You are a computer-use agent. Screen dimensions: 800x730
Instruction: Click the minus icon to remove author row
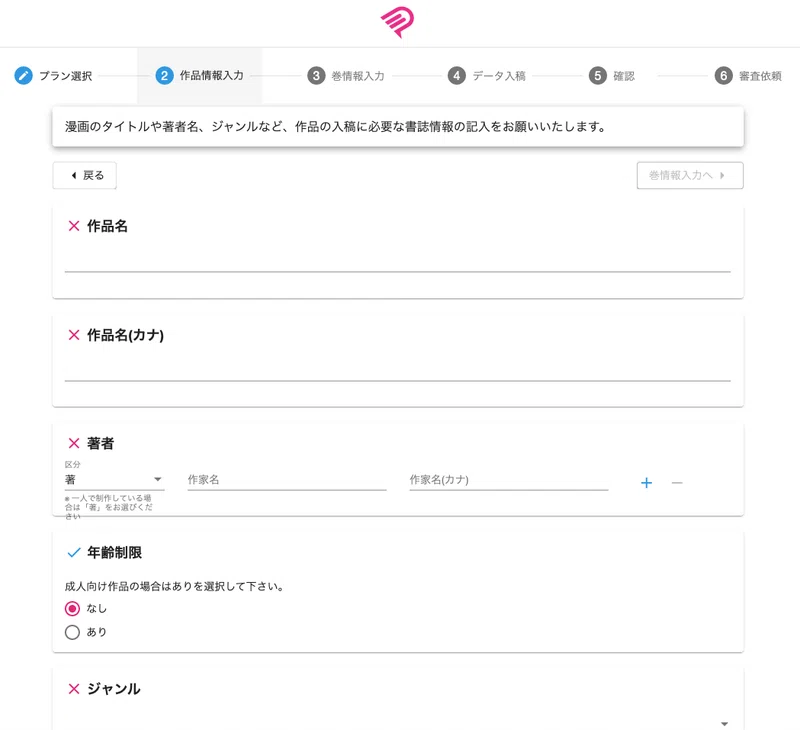tap(677, 483)
